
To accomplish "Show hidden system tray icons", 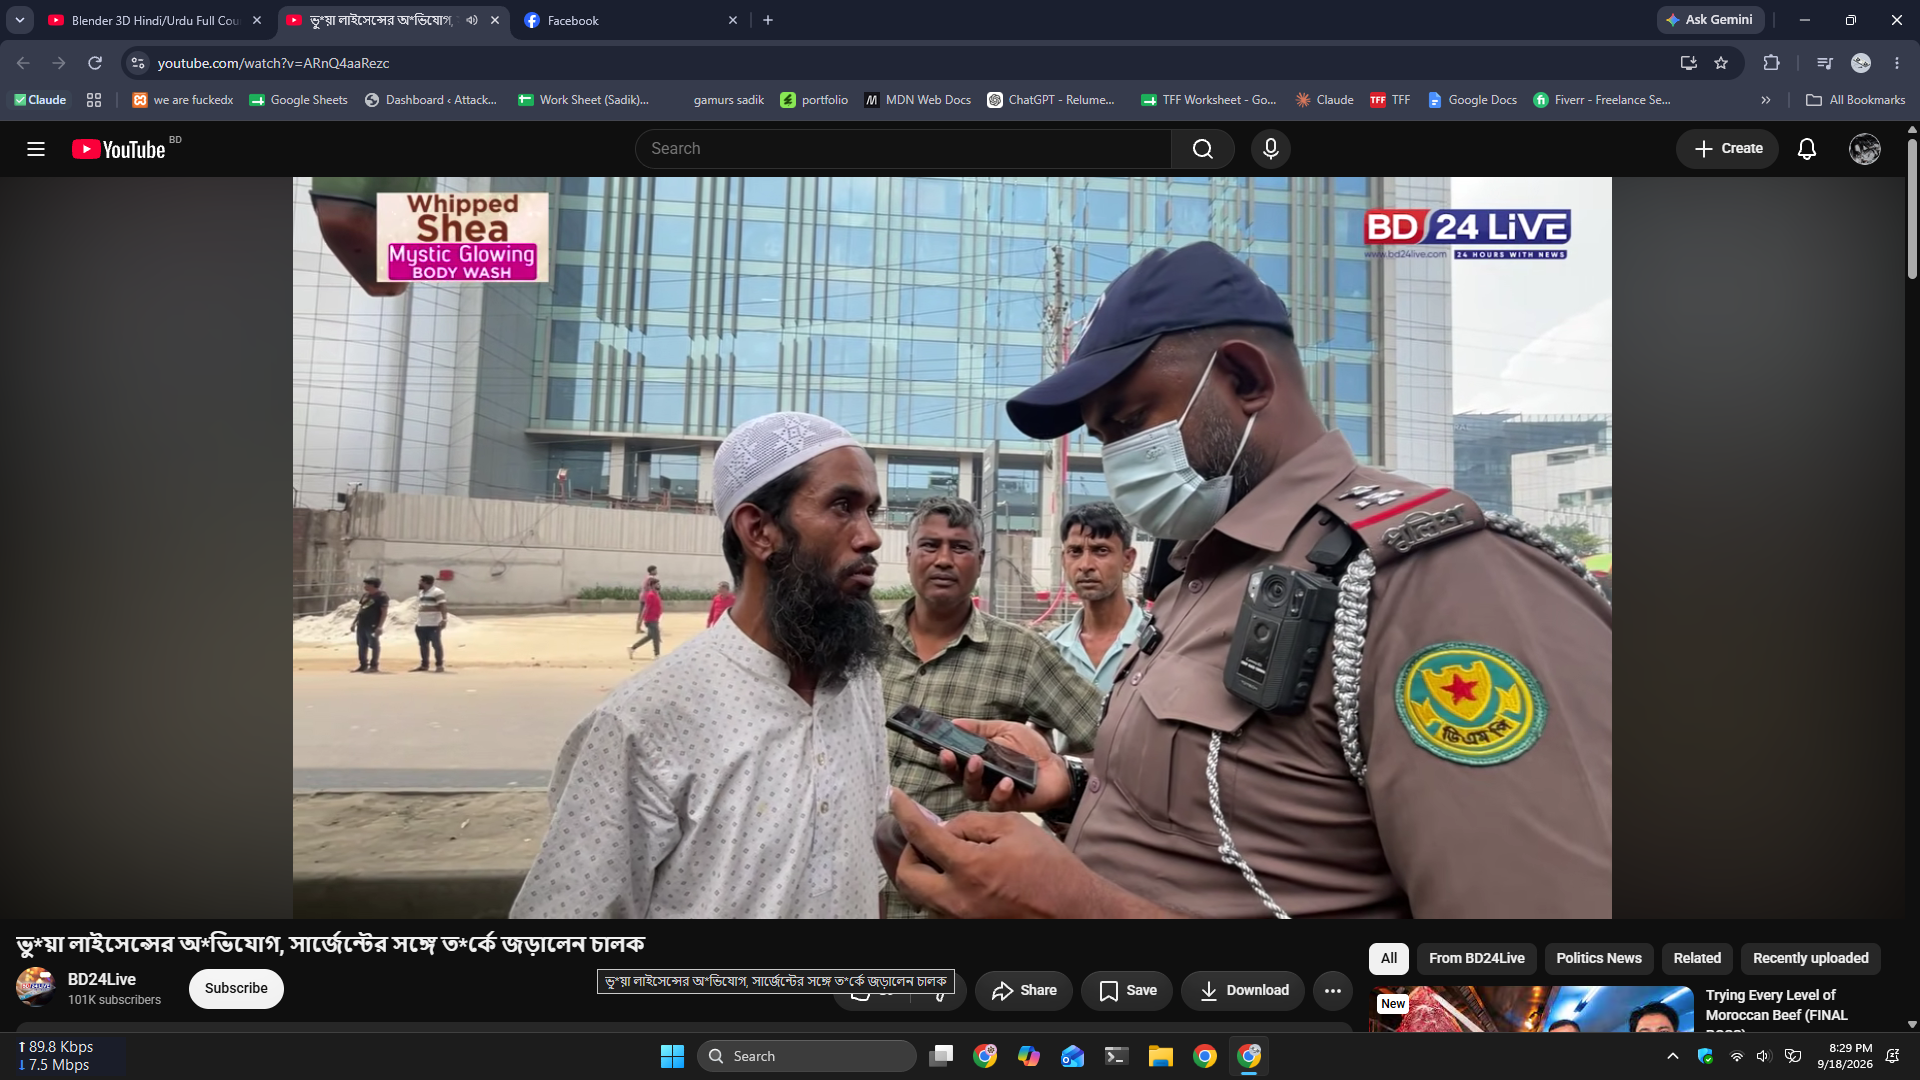I will click(x=1672, y=1056).
